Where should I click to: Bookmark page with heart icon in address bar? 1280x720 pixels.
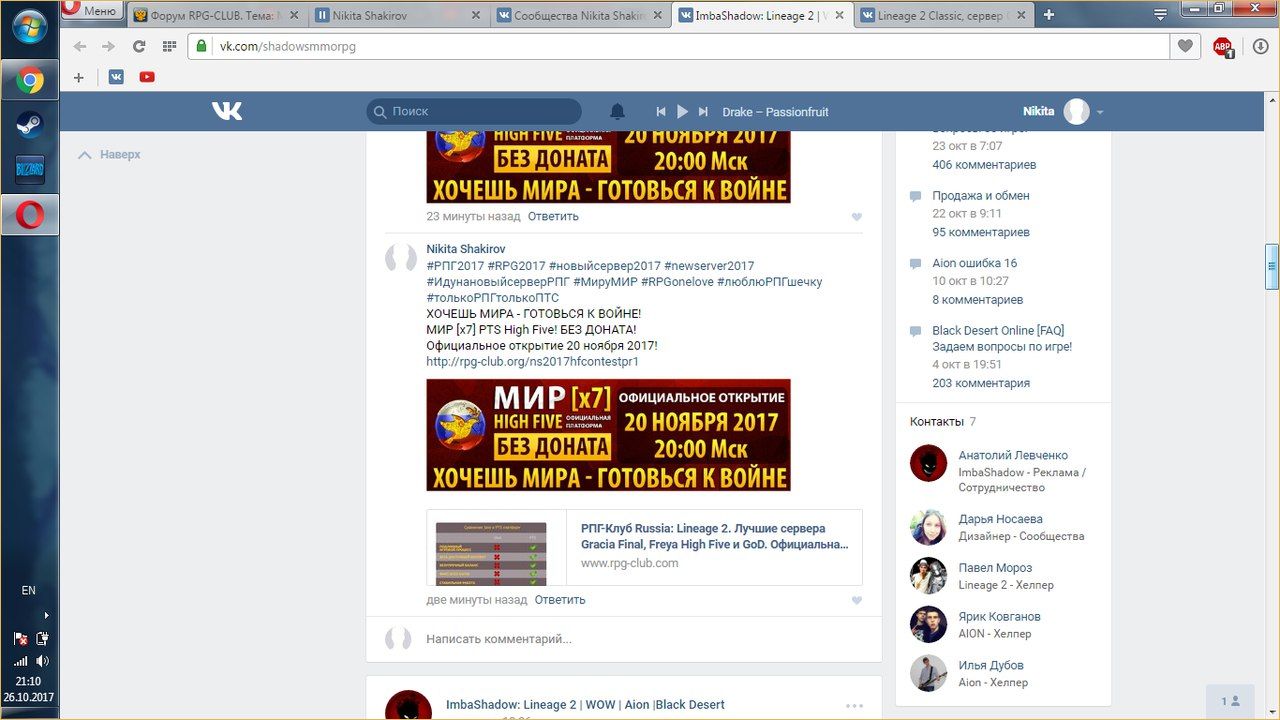[1185, 46]
